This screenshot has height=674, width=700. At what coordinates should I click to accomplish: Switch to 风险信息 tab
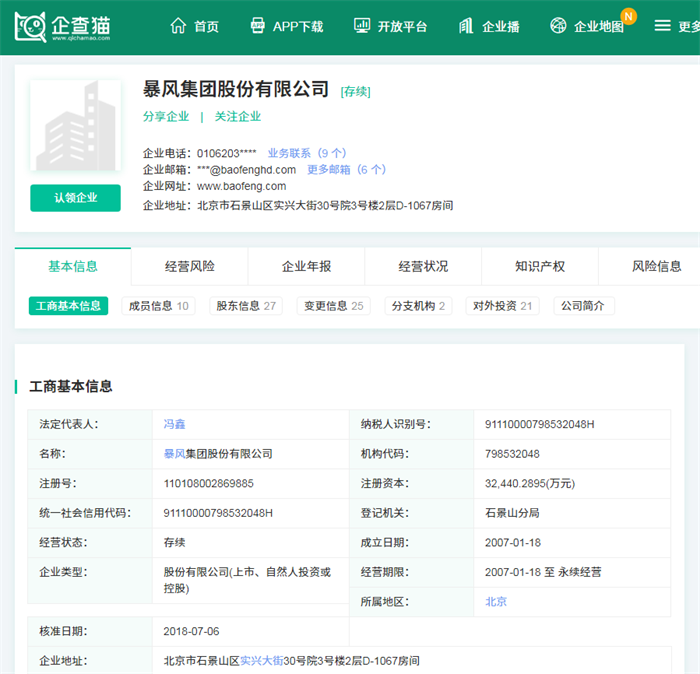[656, 266]
